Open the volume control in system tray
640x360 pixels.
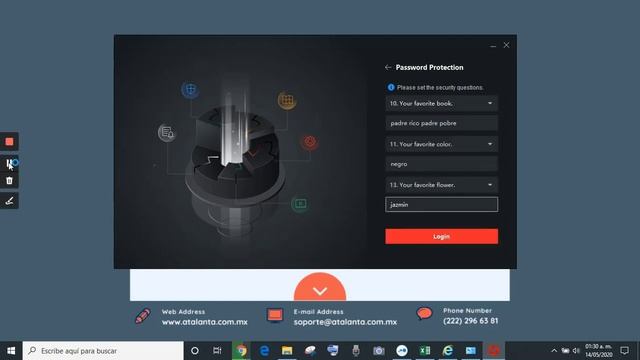(576, 351)
